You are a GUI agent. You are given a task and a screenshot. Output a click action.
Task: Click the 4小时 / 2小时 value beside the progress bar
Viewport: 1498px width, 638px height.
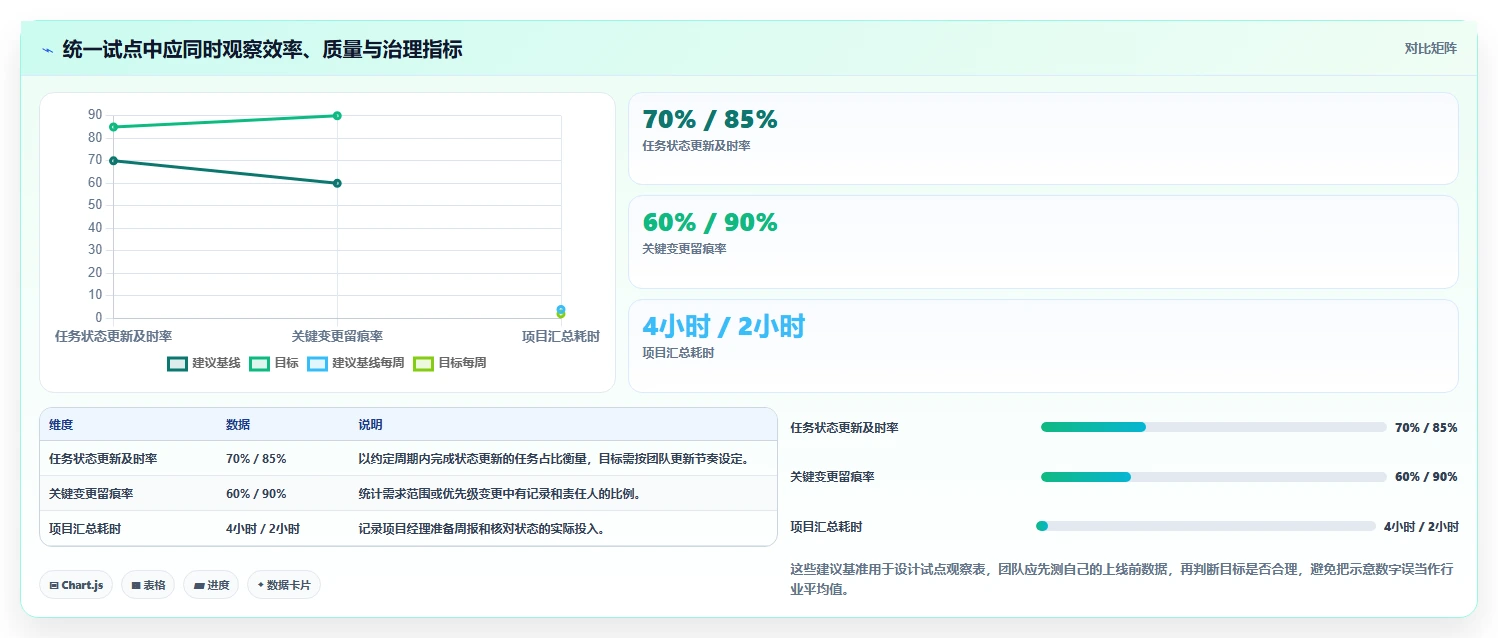tap(1421, 527)
